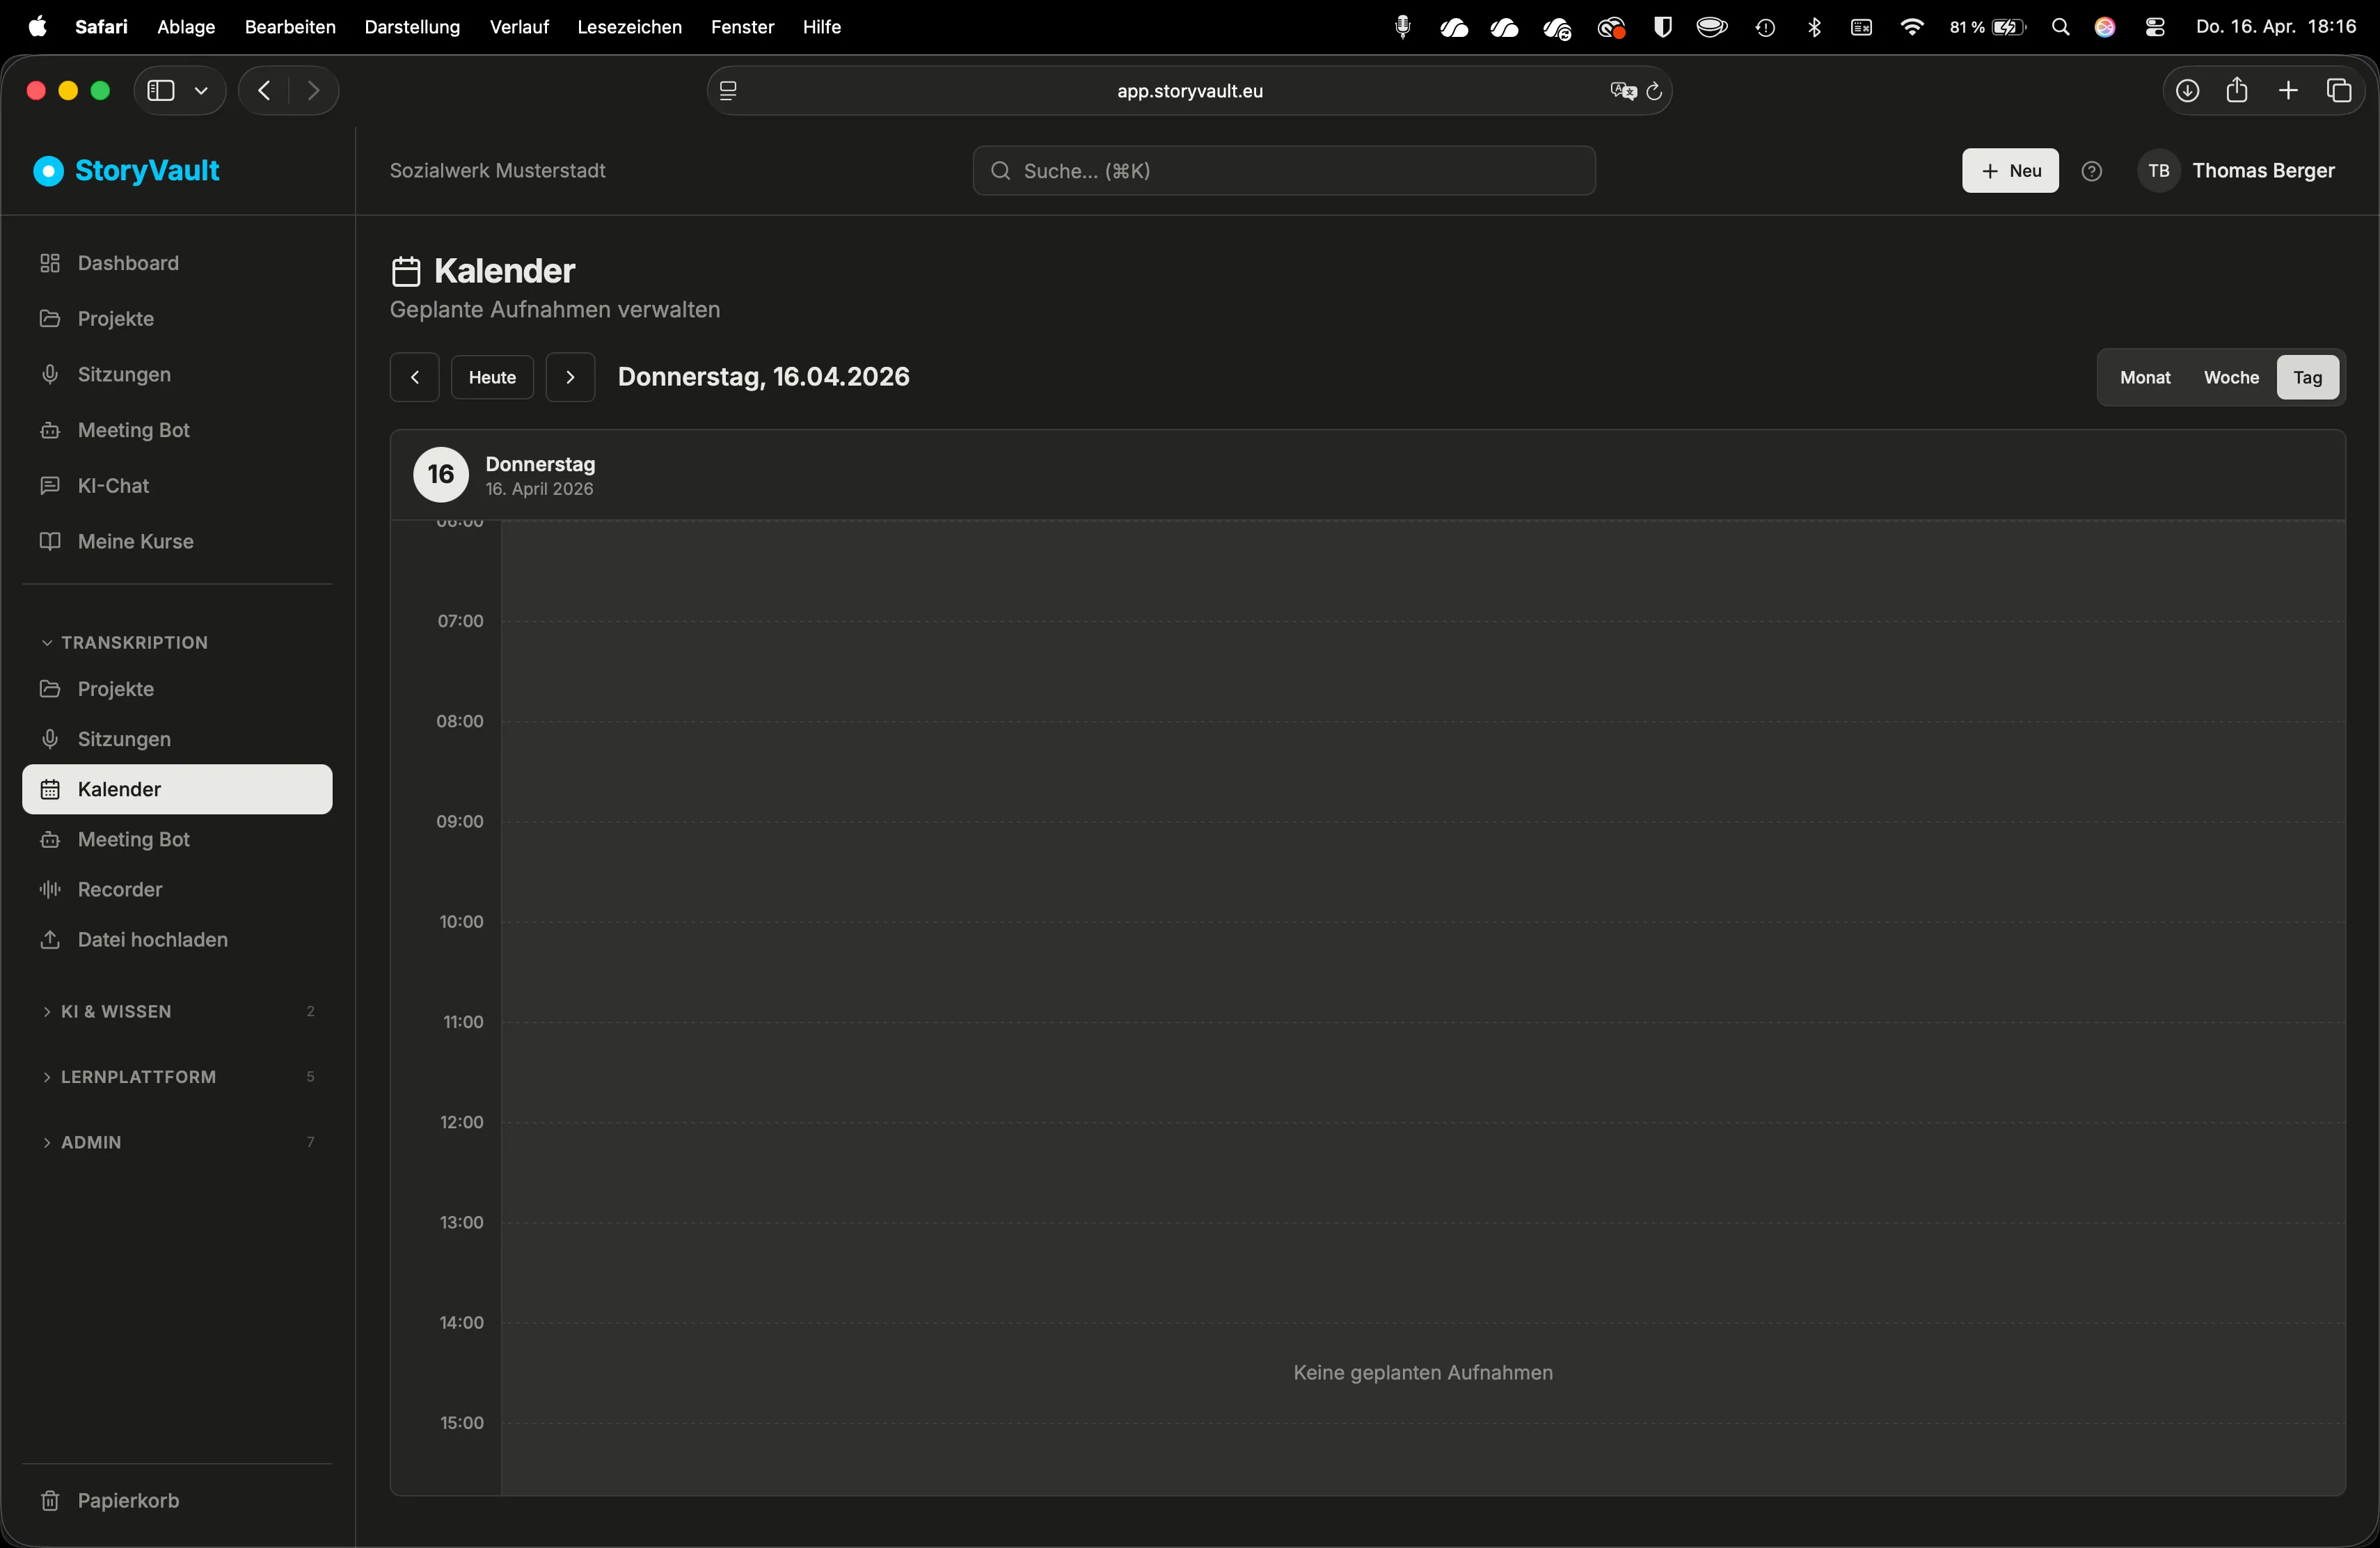
Task: Open Meeting Bot above the TRANSKRIPTION section
Action: [x=177, y=430]
